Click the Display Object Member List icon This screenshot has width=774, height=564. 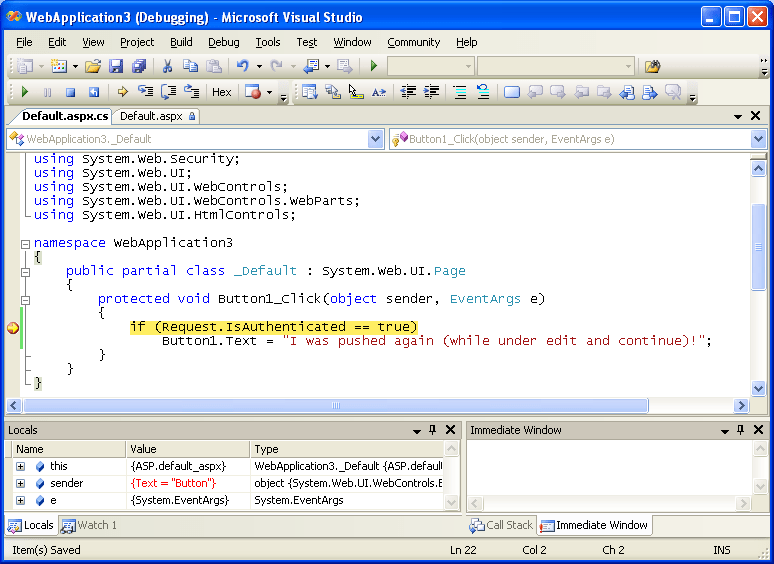310,92
